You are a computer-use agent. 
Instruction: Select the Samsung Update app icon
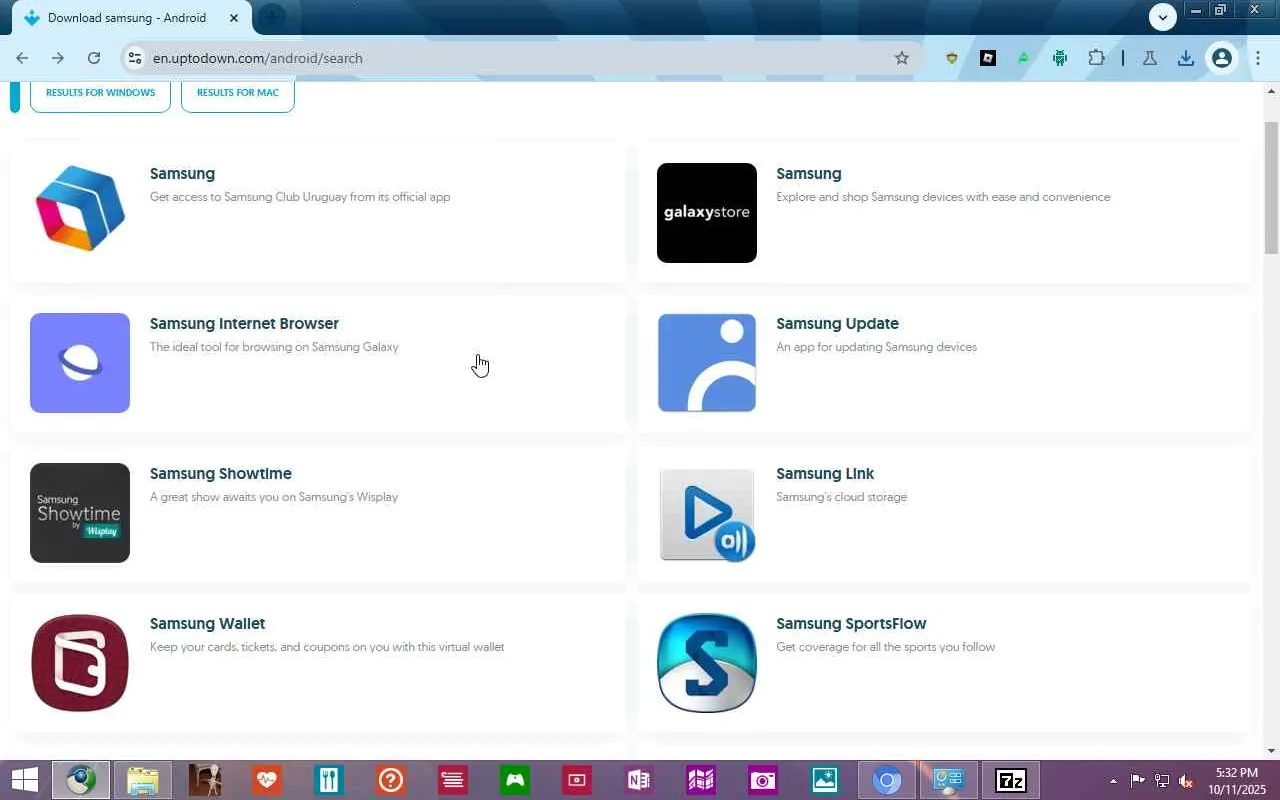[x=707, y=363]
